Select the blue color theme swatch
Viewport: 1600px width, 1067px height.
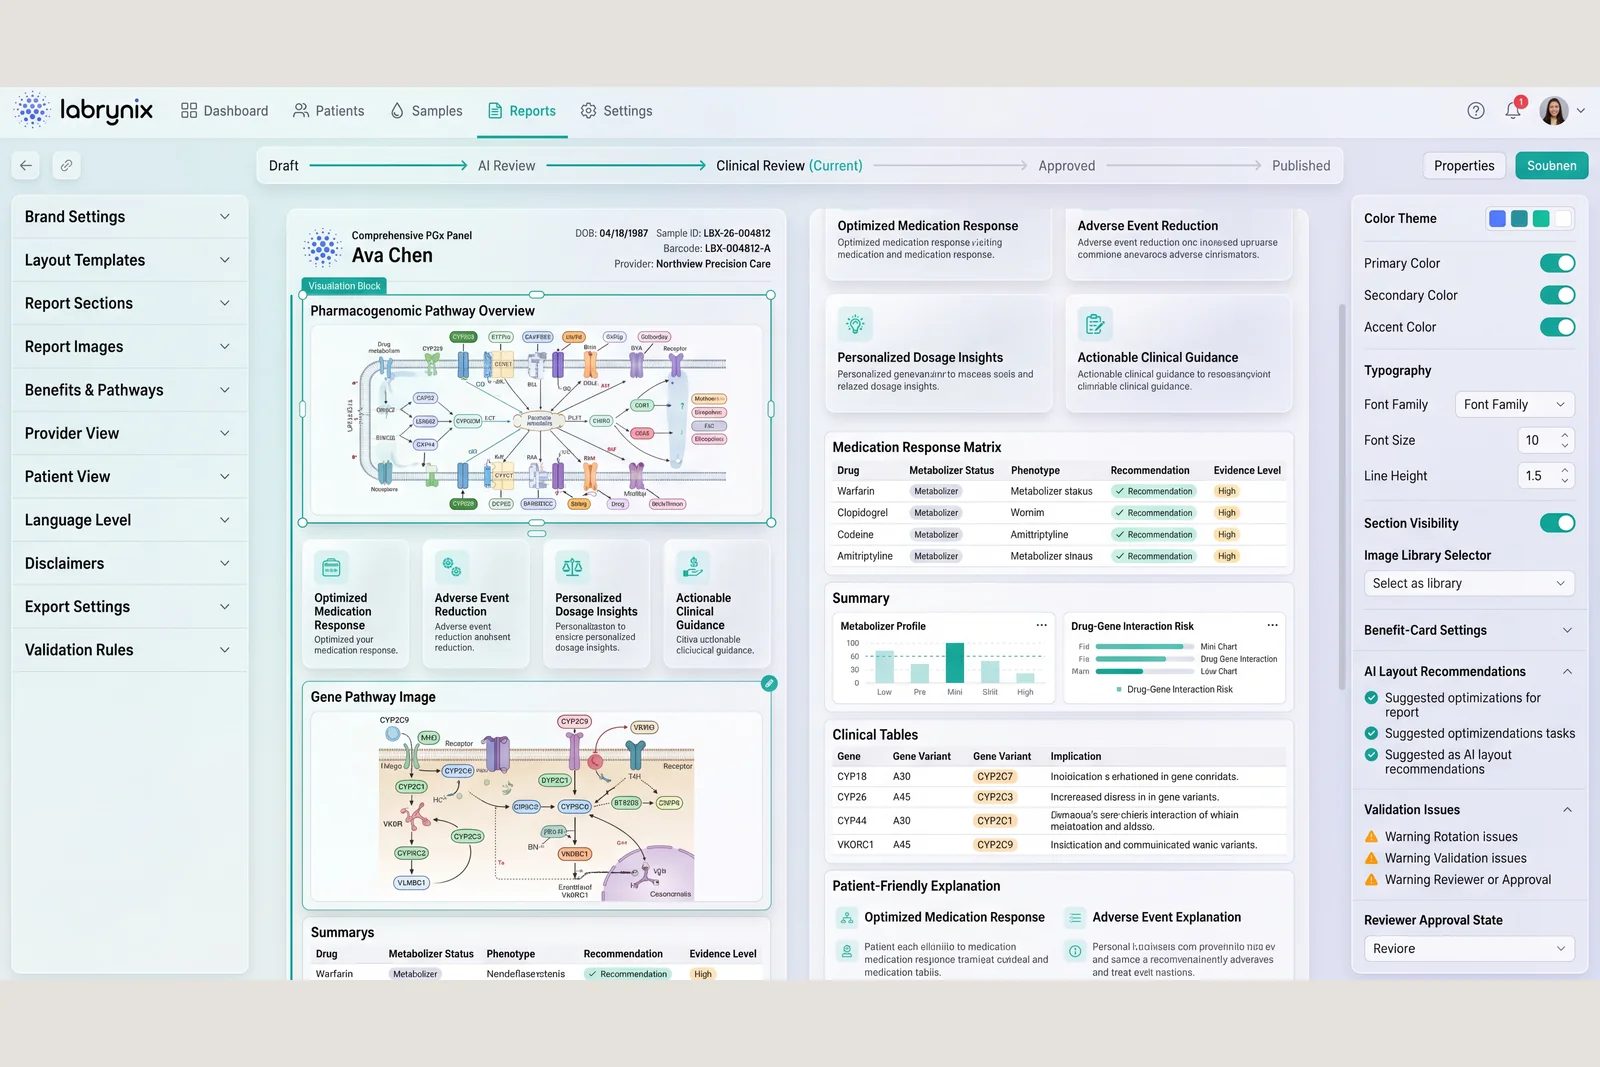click(x=1497, y=219)
